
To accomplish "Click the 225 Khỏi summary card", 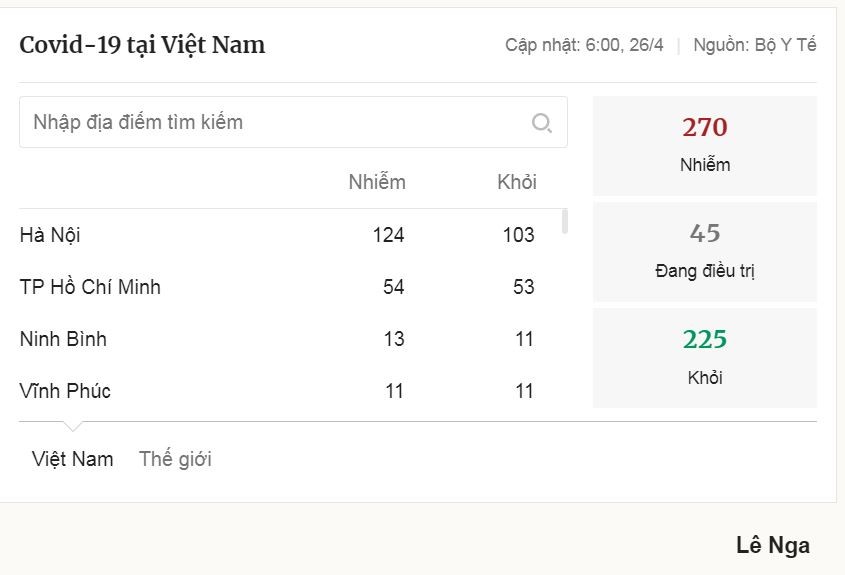I will (705, 358).
